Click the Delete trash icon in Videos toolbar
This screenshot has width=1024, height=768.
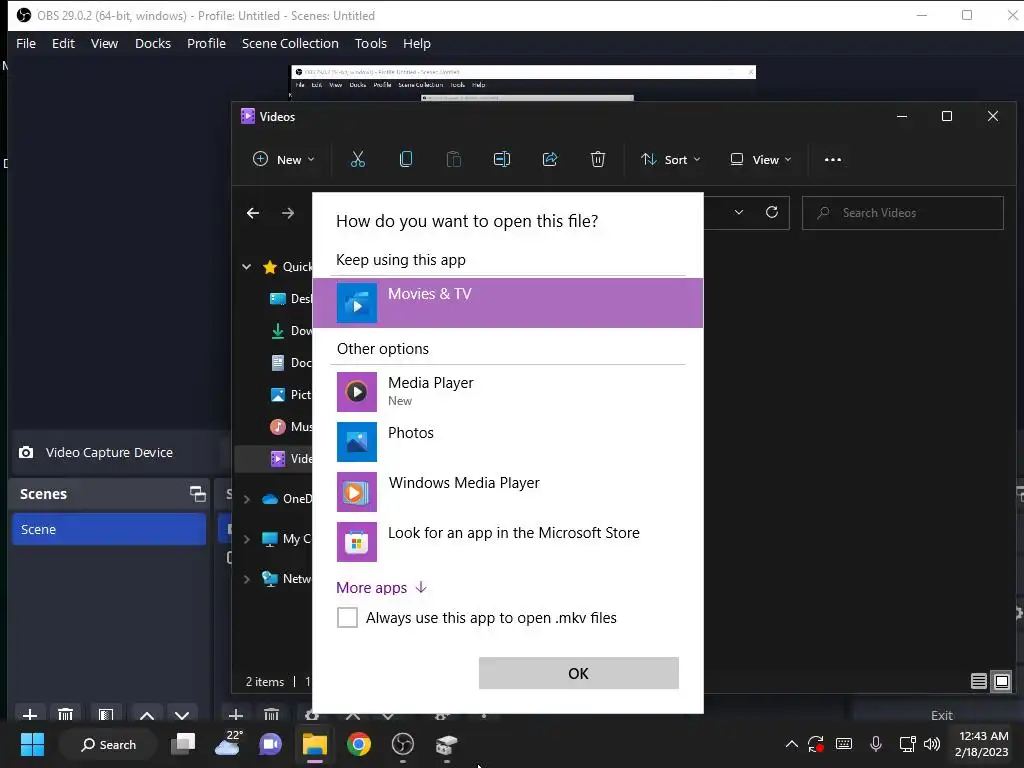[x=598, y=159]
